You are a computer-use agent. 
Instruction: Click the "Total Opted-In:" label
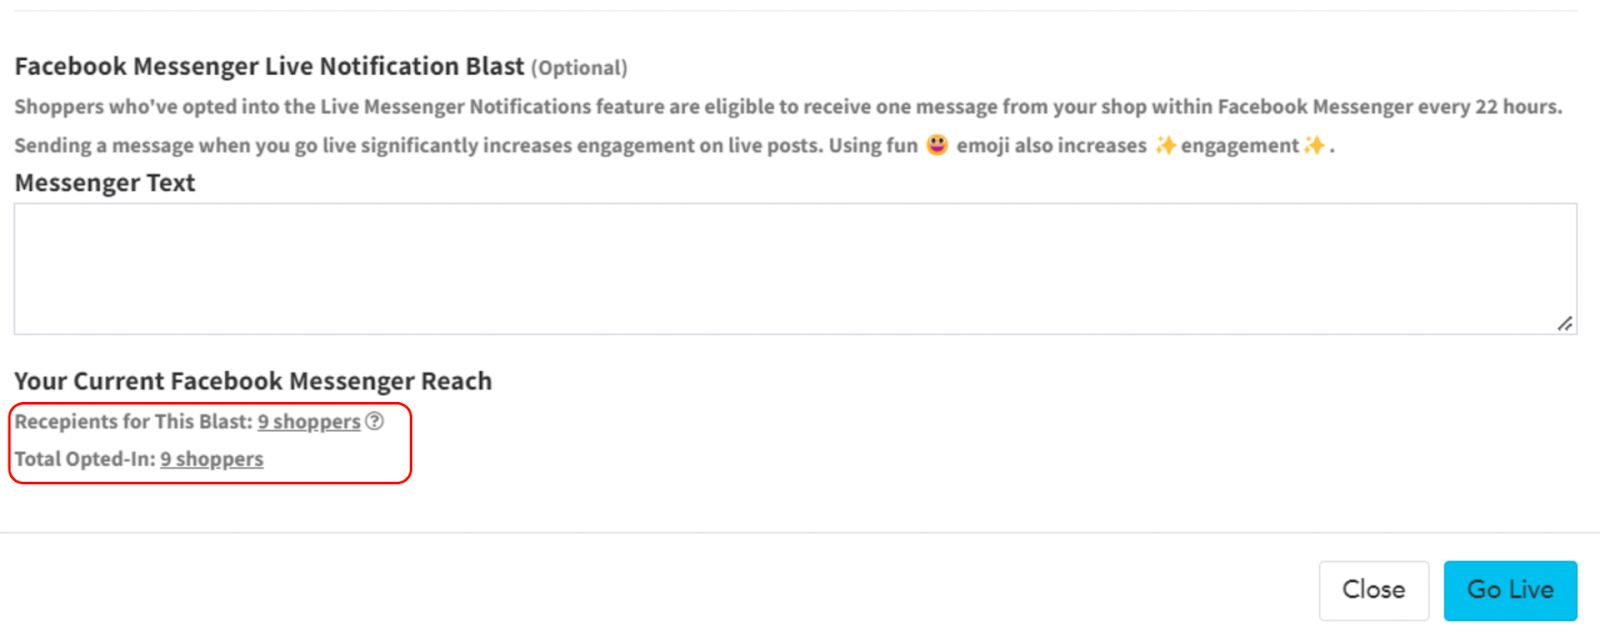pyautogui.click(x=85, y=459)
